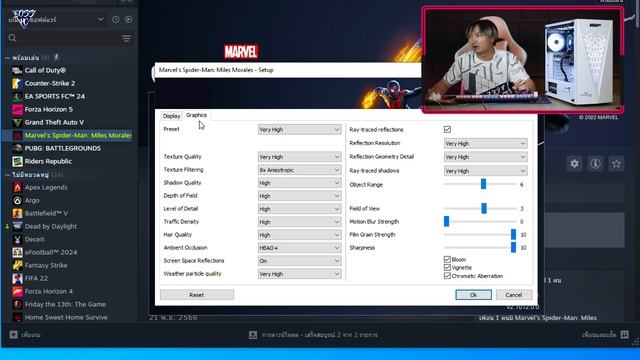The width and height of the screenshot is (640, 360).
Task: Open the Reflection Geometry Detail dropdown
Action: [485, 157]
